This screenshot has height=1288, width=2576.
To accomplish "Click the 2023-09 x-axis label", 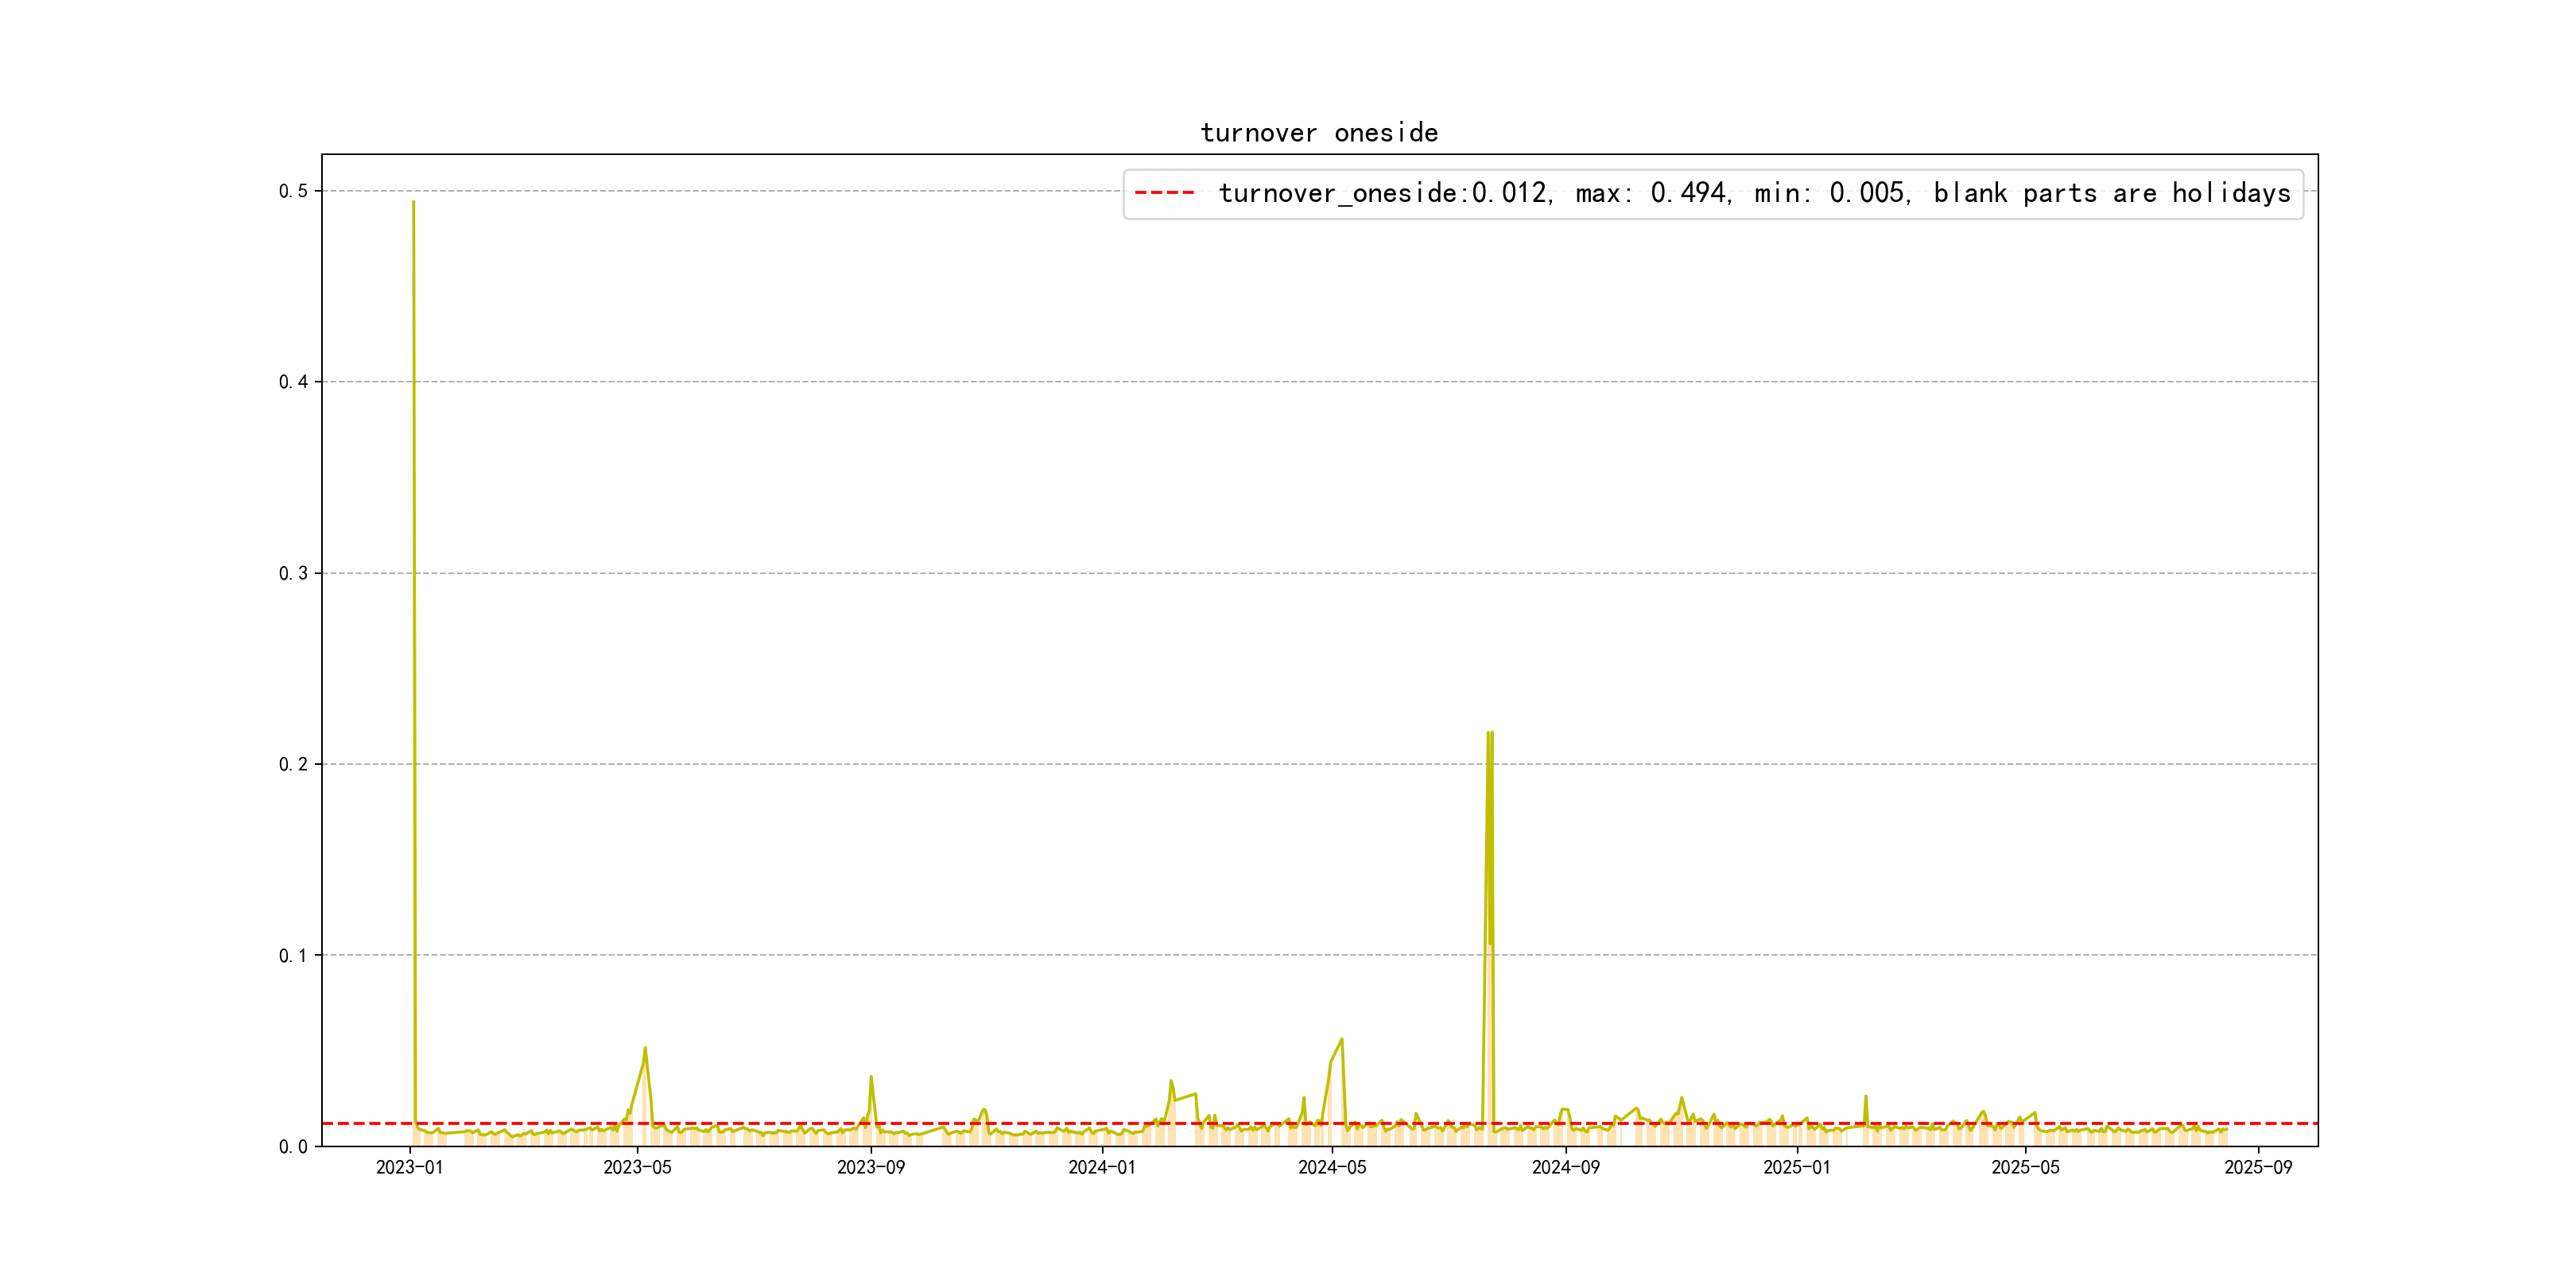I will 871,1168.
